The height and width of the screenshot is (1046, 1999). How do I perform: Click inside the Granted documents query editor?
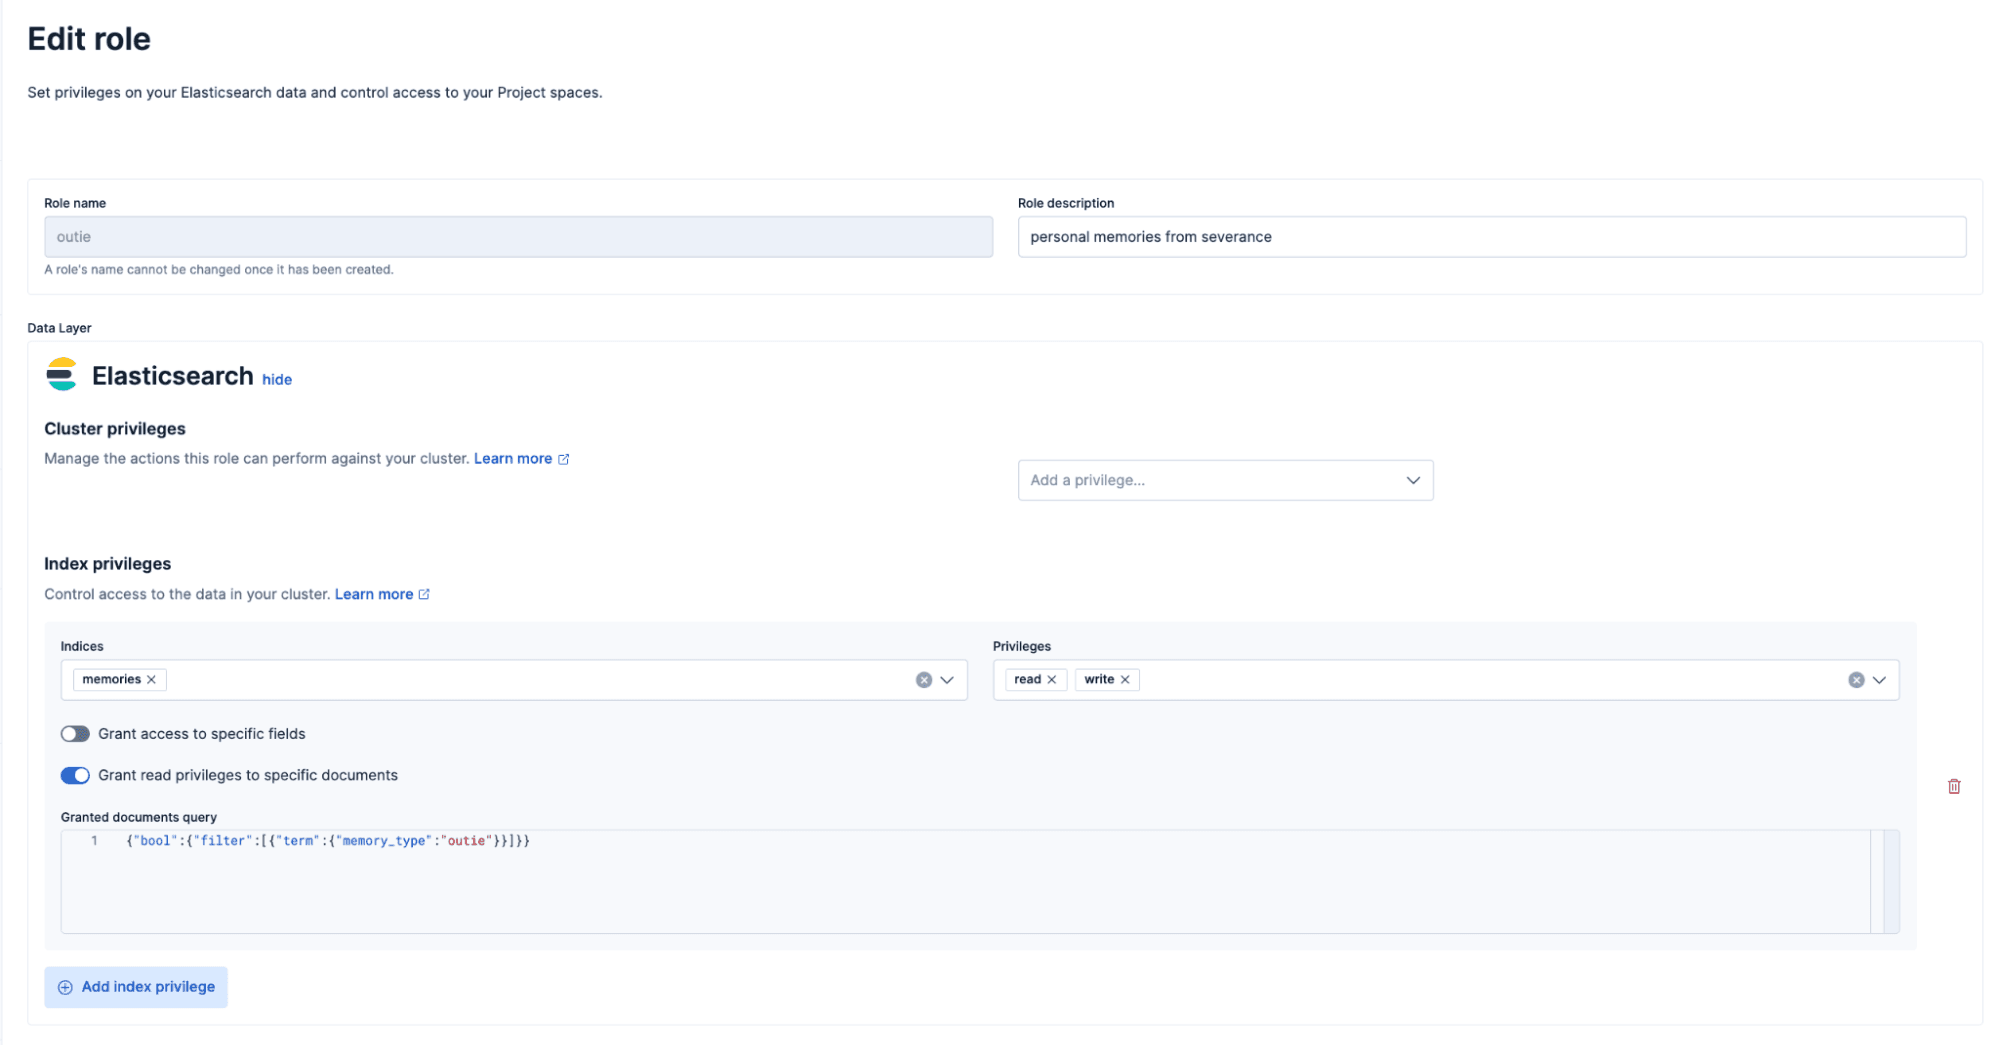click(700, 880)
